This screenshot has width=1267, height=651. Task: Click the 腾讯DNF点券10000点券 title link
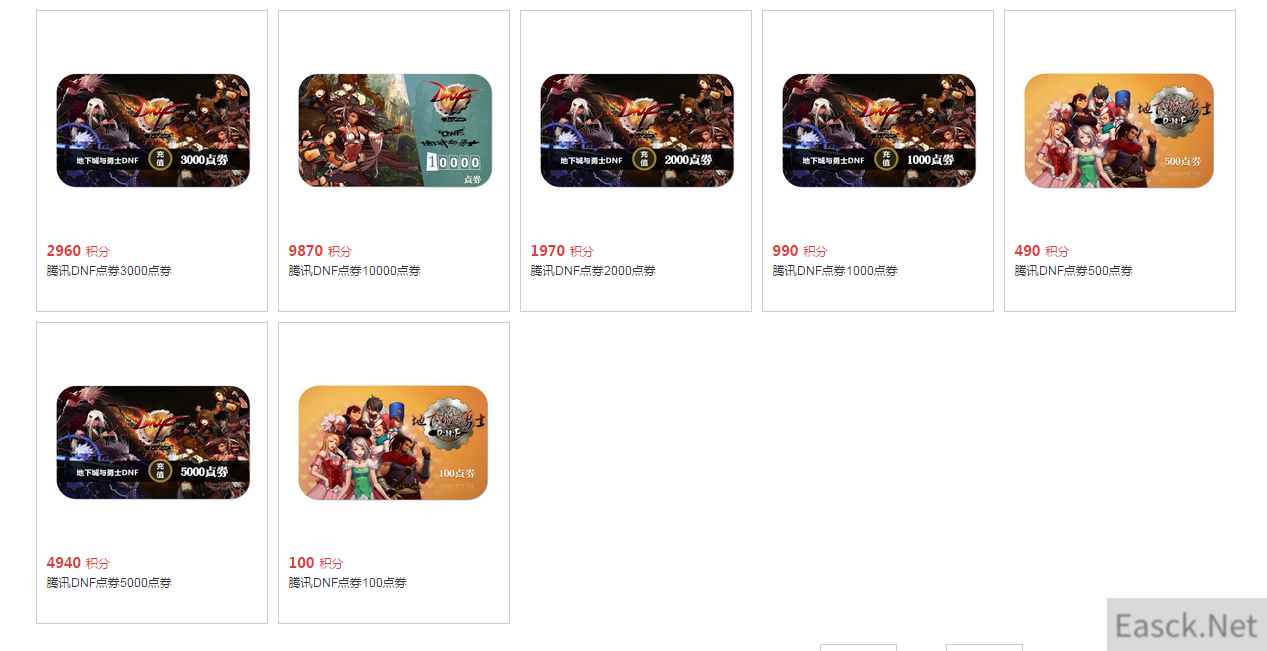click(x=354, y=271)
